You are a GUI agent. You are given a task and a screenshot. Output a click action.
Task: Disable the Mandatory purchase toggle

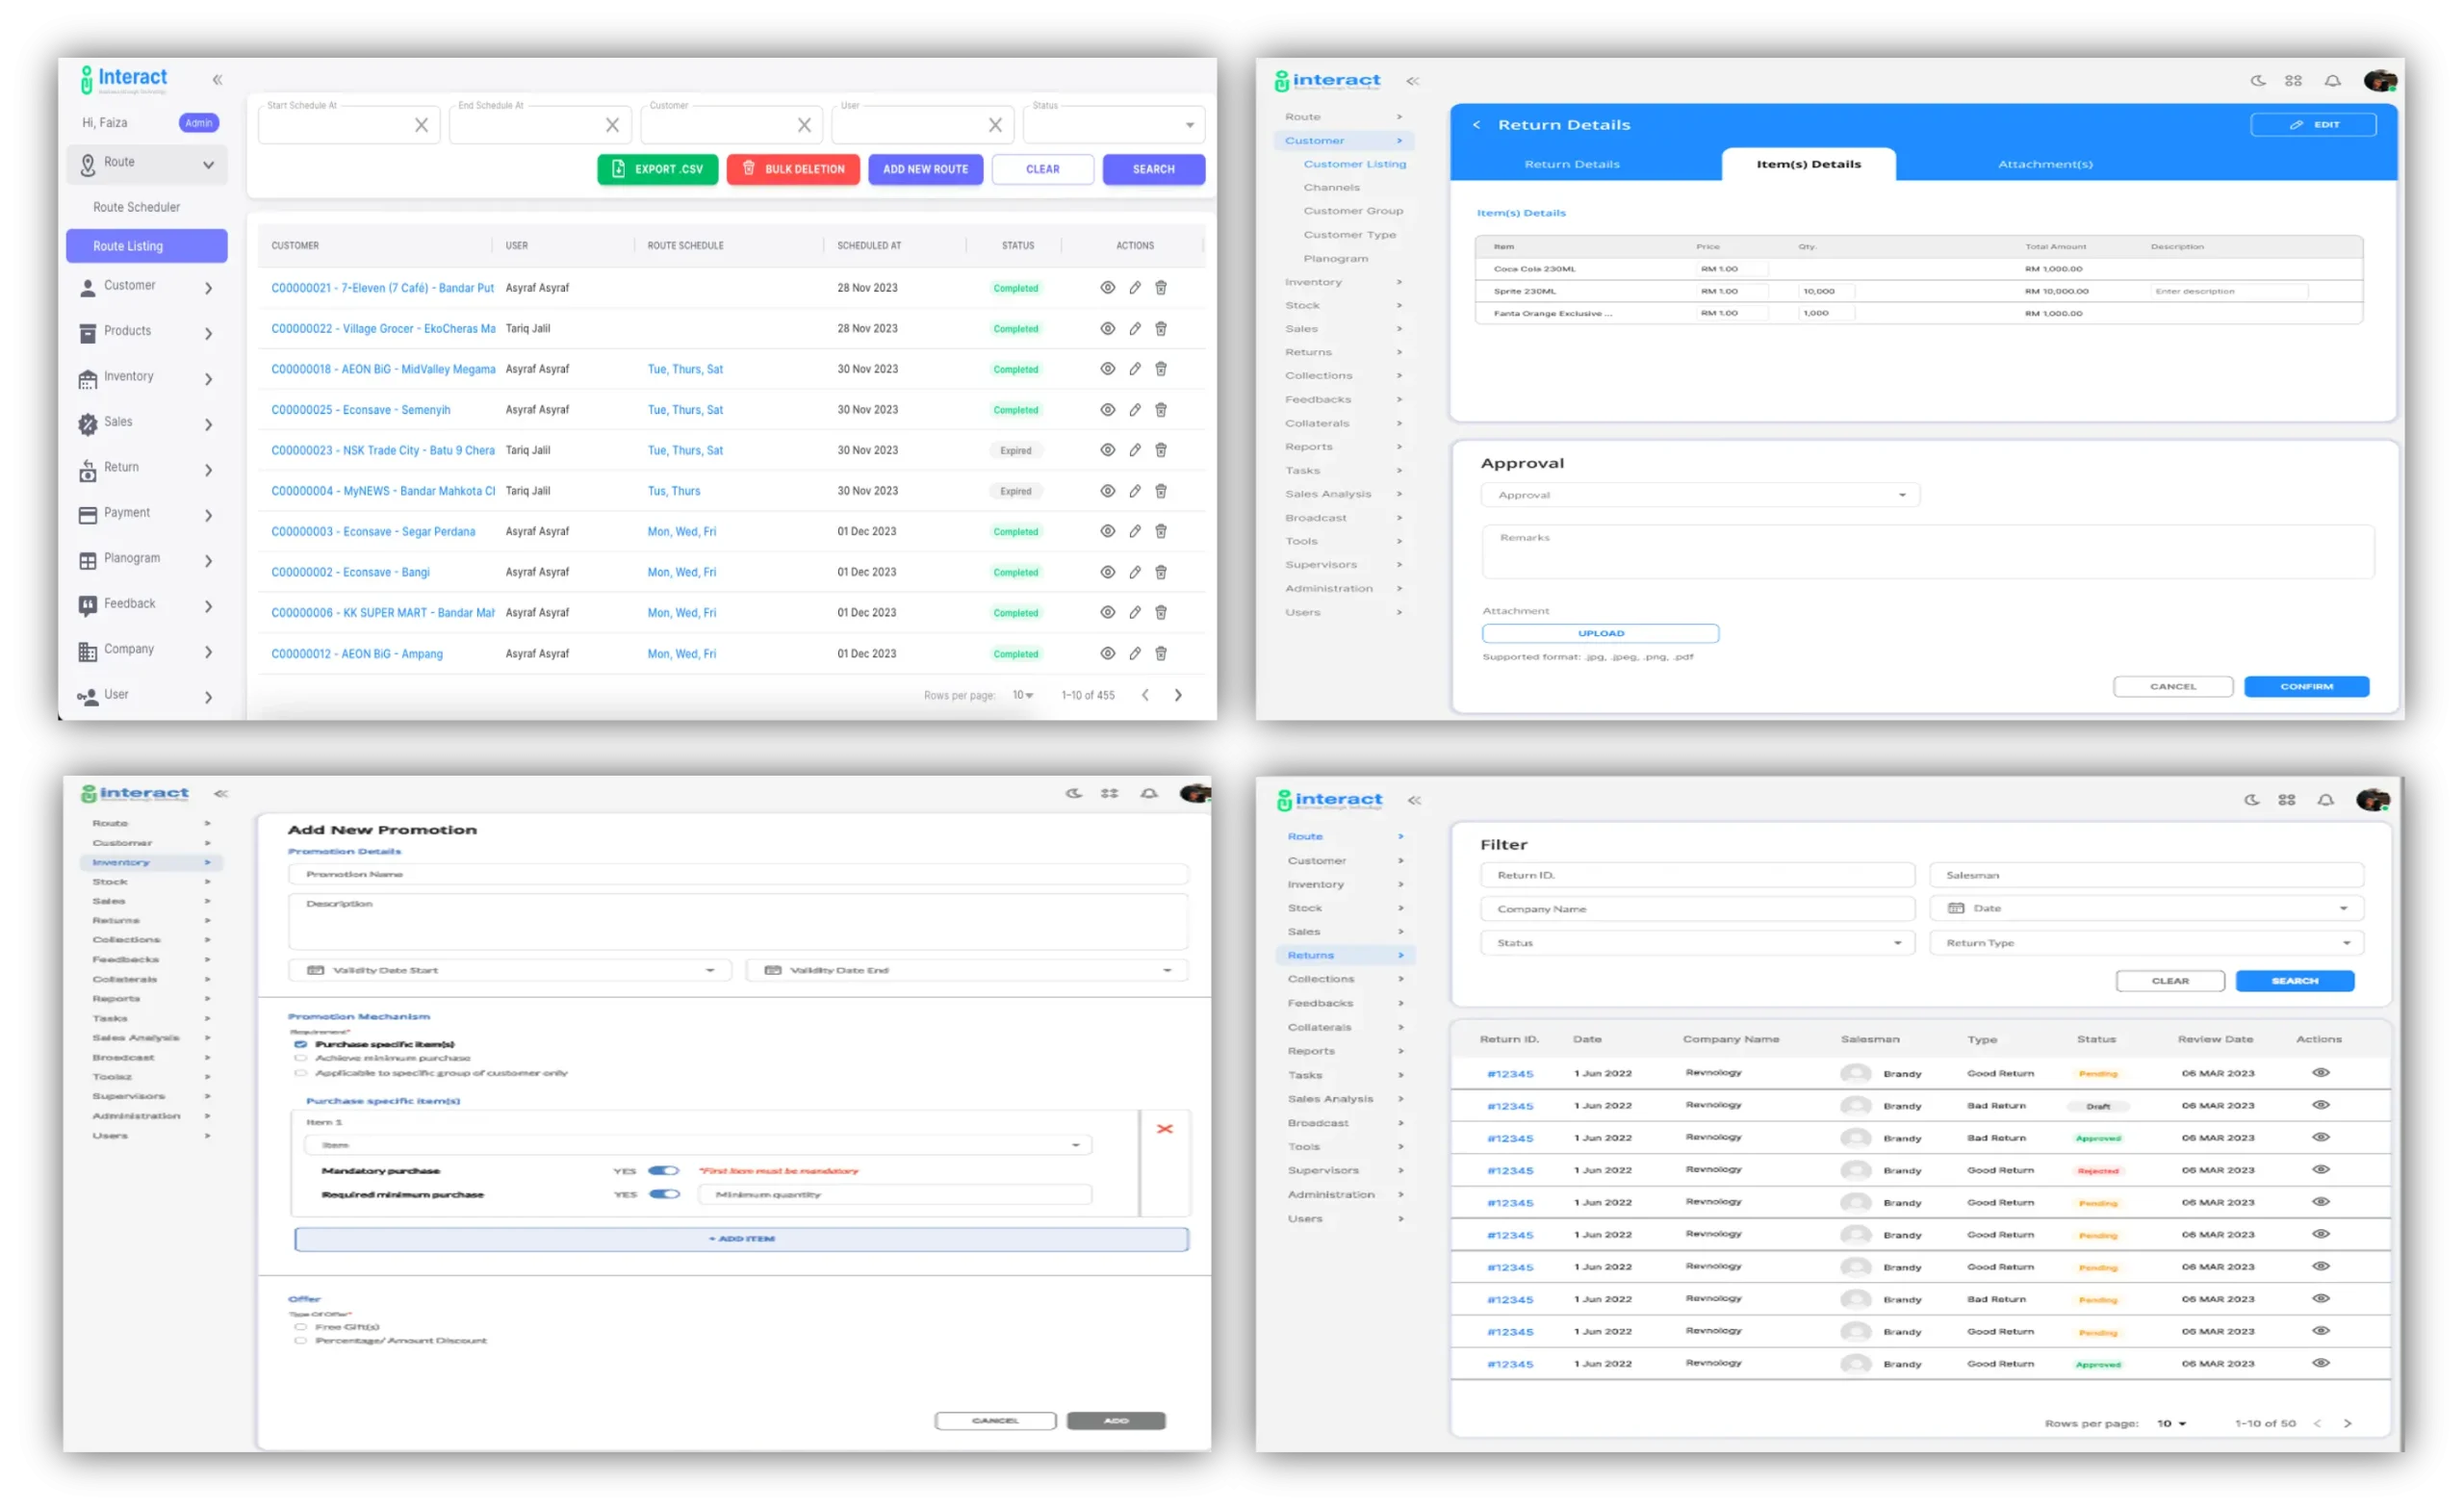point(664,1170)
